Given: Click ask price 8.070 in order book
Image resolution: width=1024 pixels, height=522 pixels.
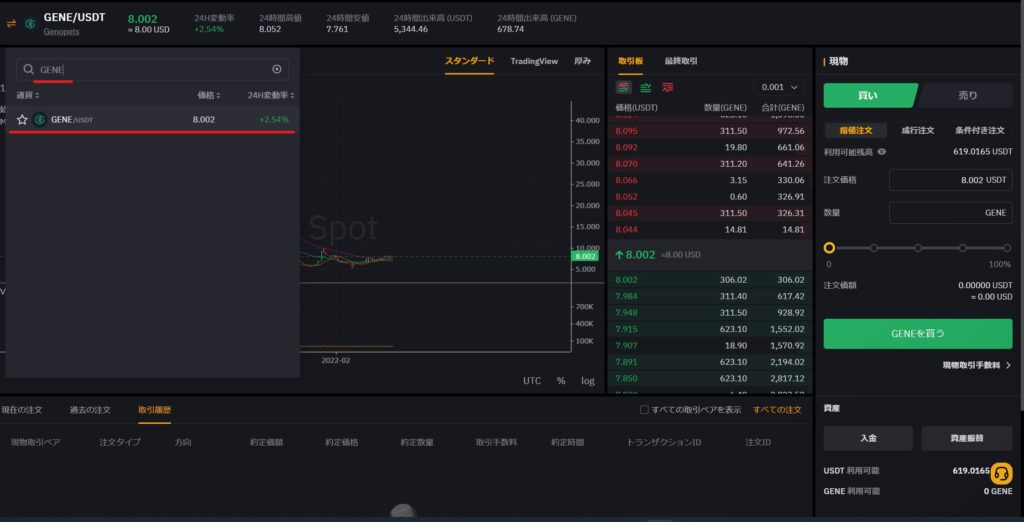Looking at the screenshot, I should [x=626, y=163].
